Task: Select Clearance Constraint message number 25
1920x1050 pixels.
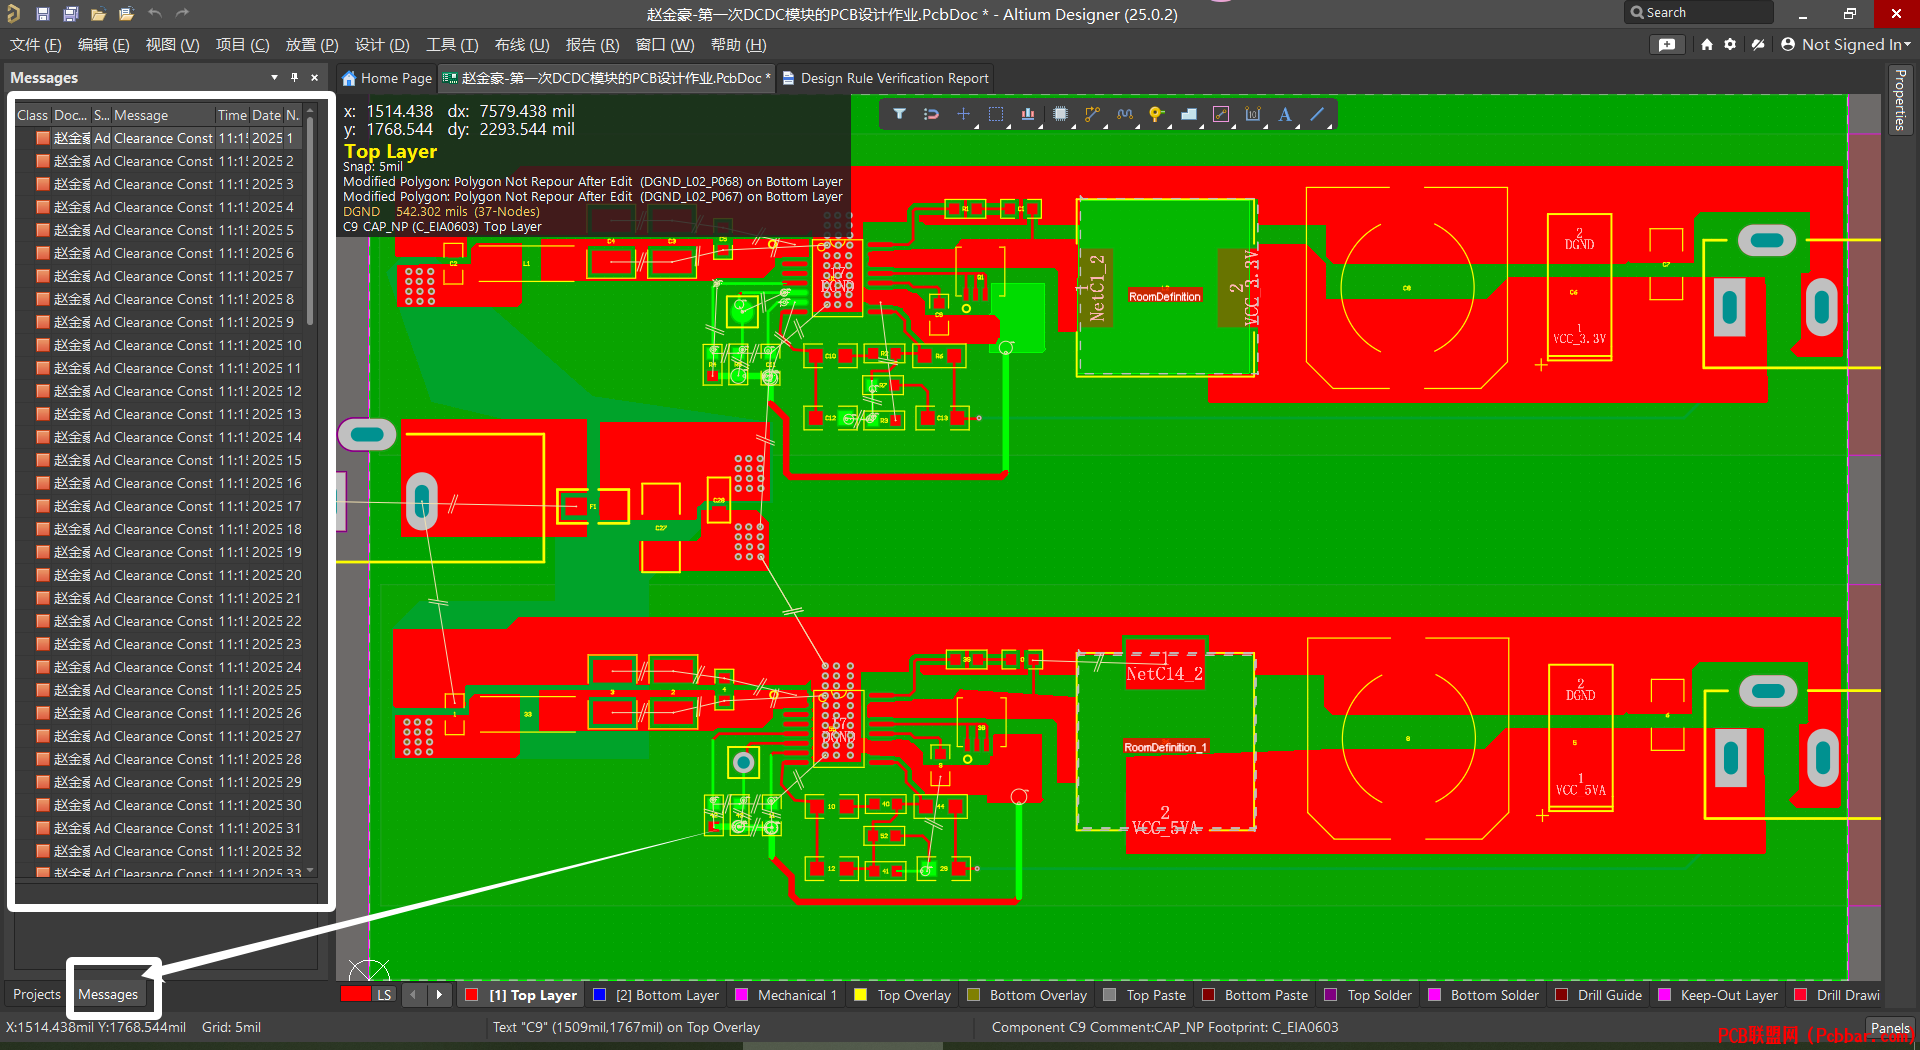Action: point(160,690)
